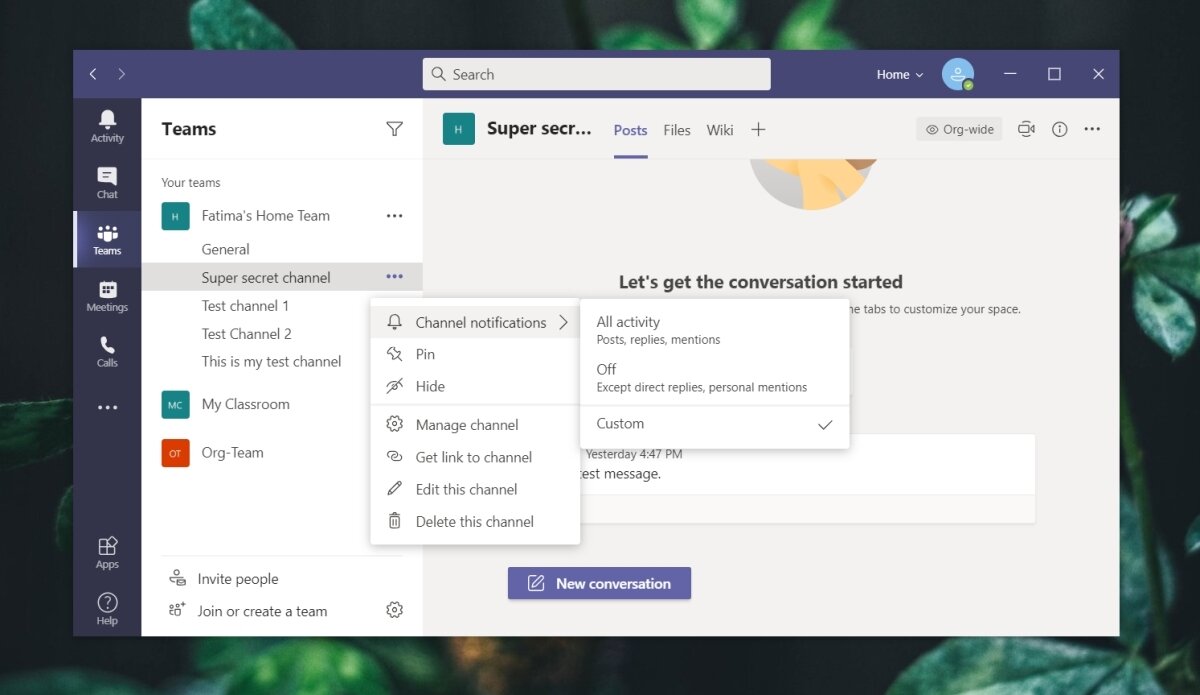The height and width of the screenshot is (695, 1200).
Task: Browse the Apps section
Action: (x=106, y=552)
